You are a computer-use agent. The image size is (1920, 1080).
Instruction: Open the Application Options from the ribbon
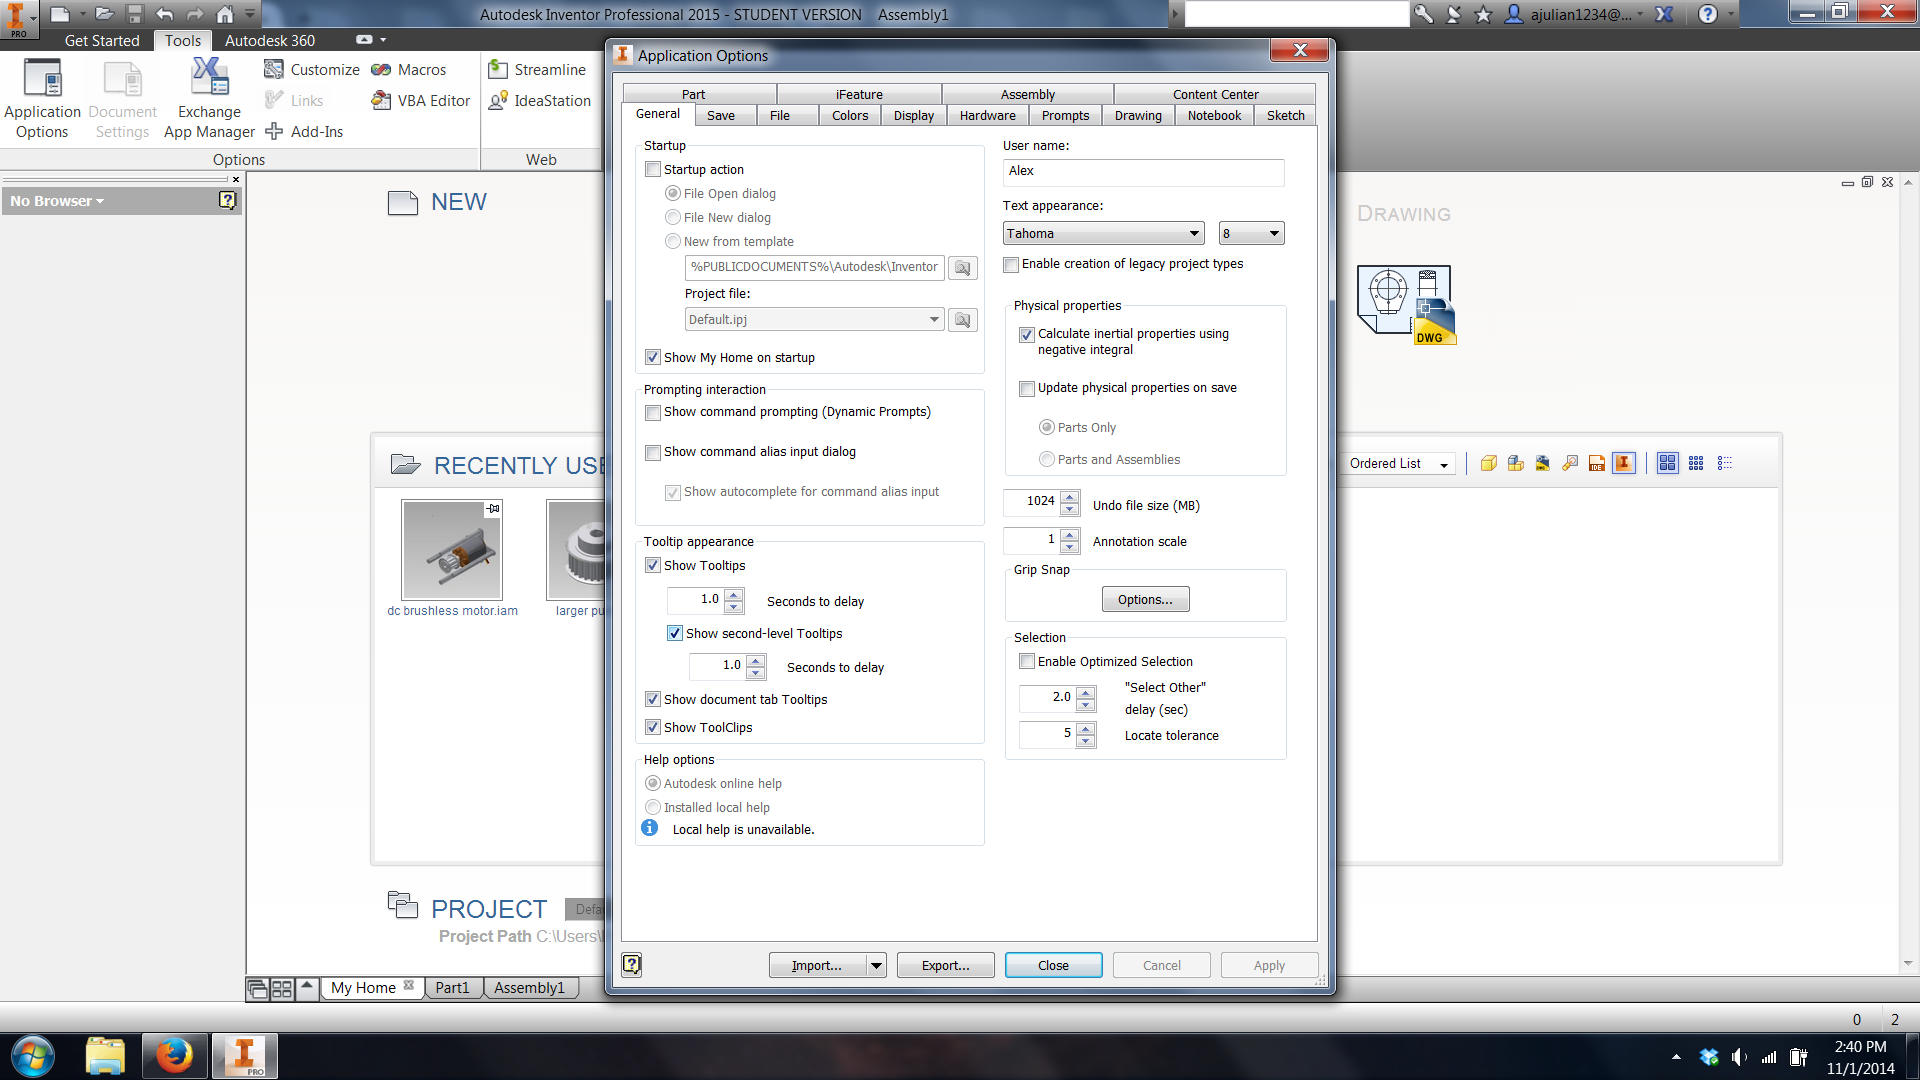[42, 97]
